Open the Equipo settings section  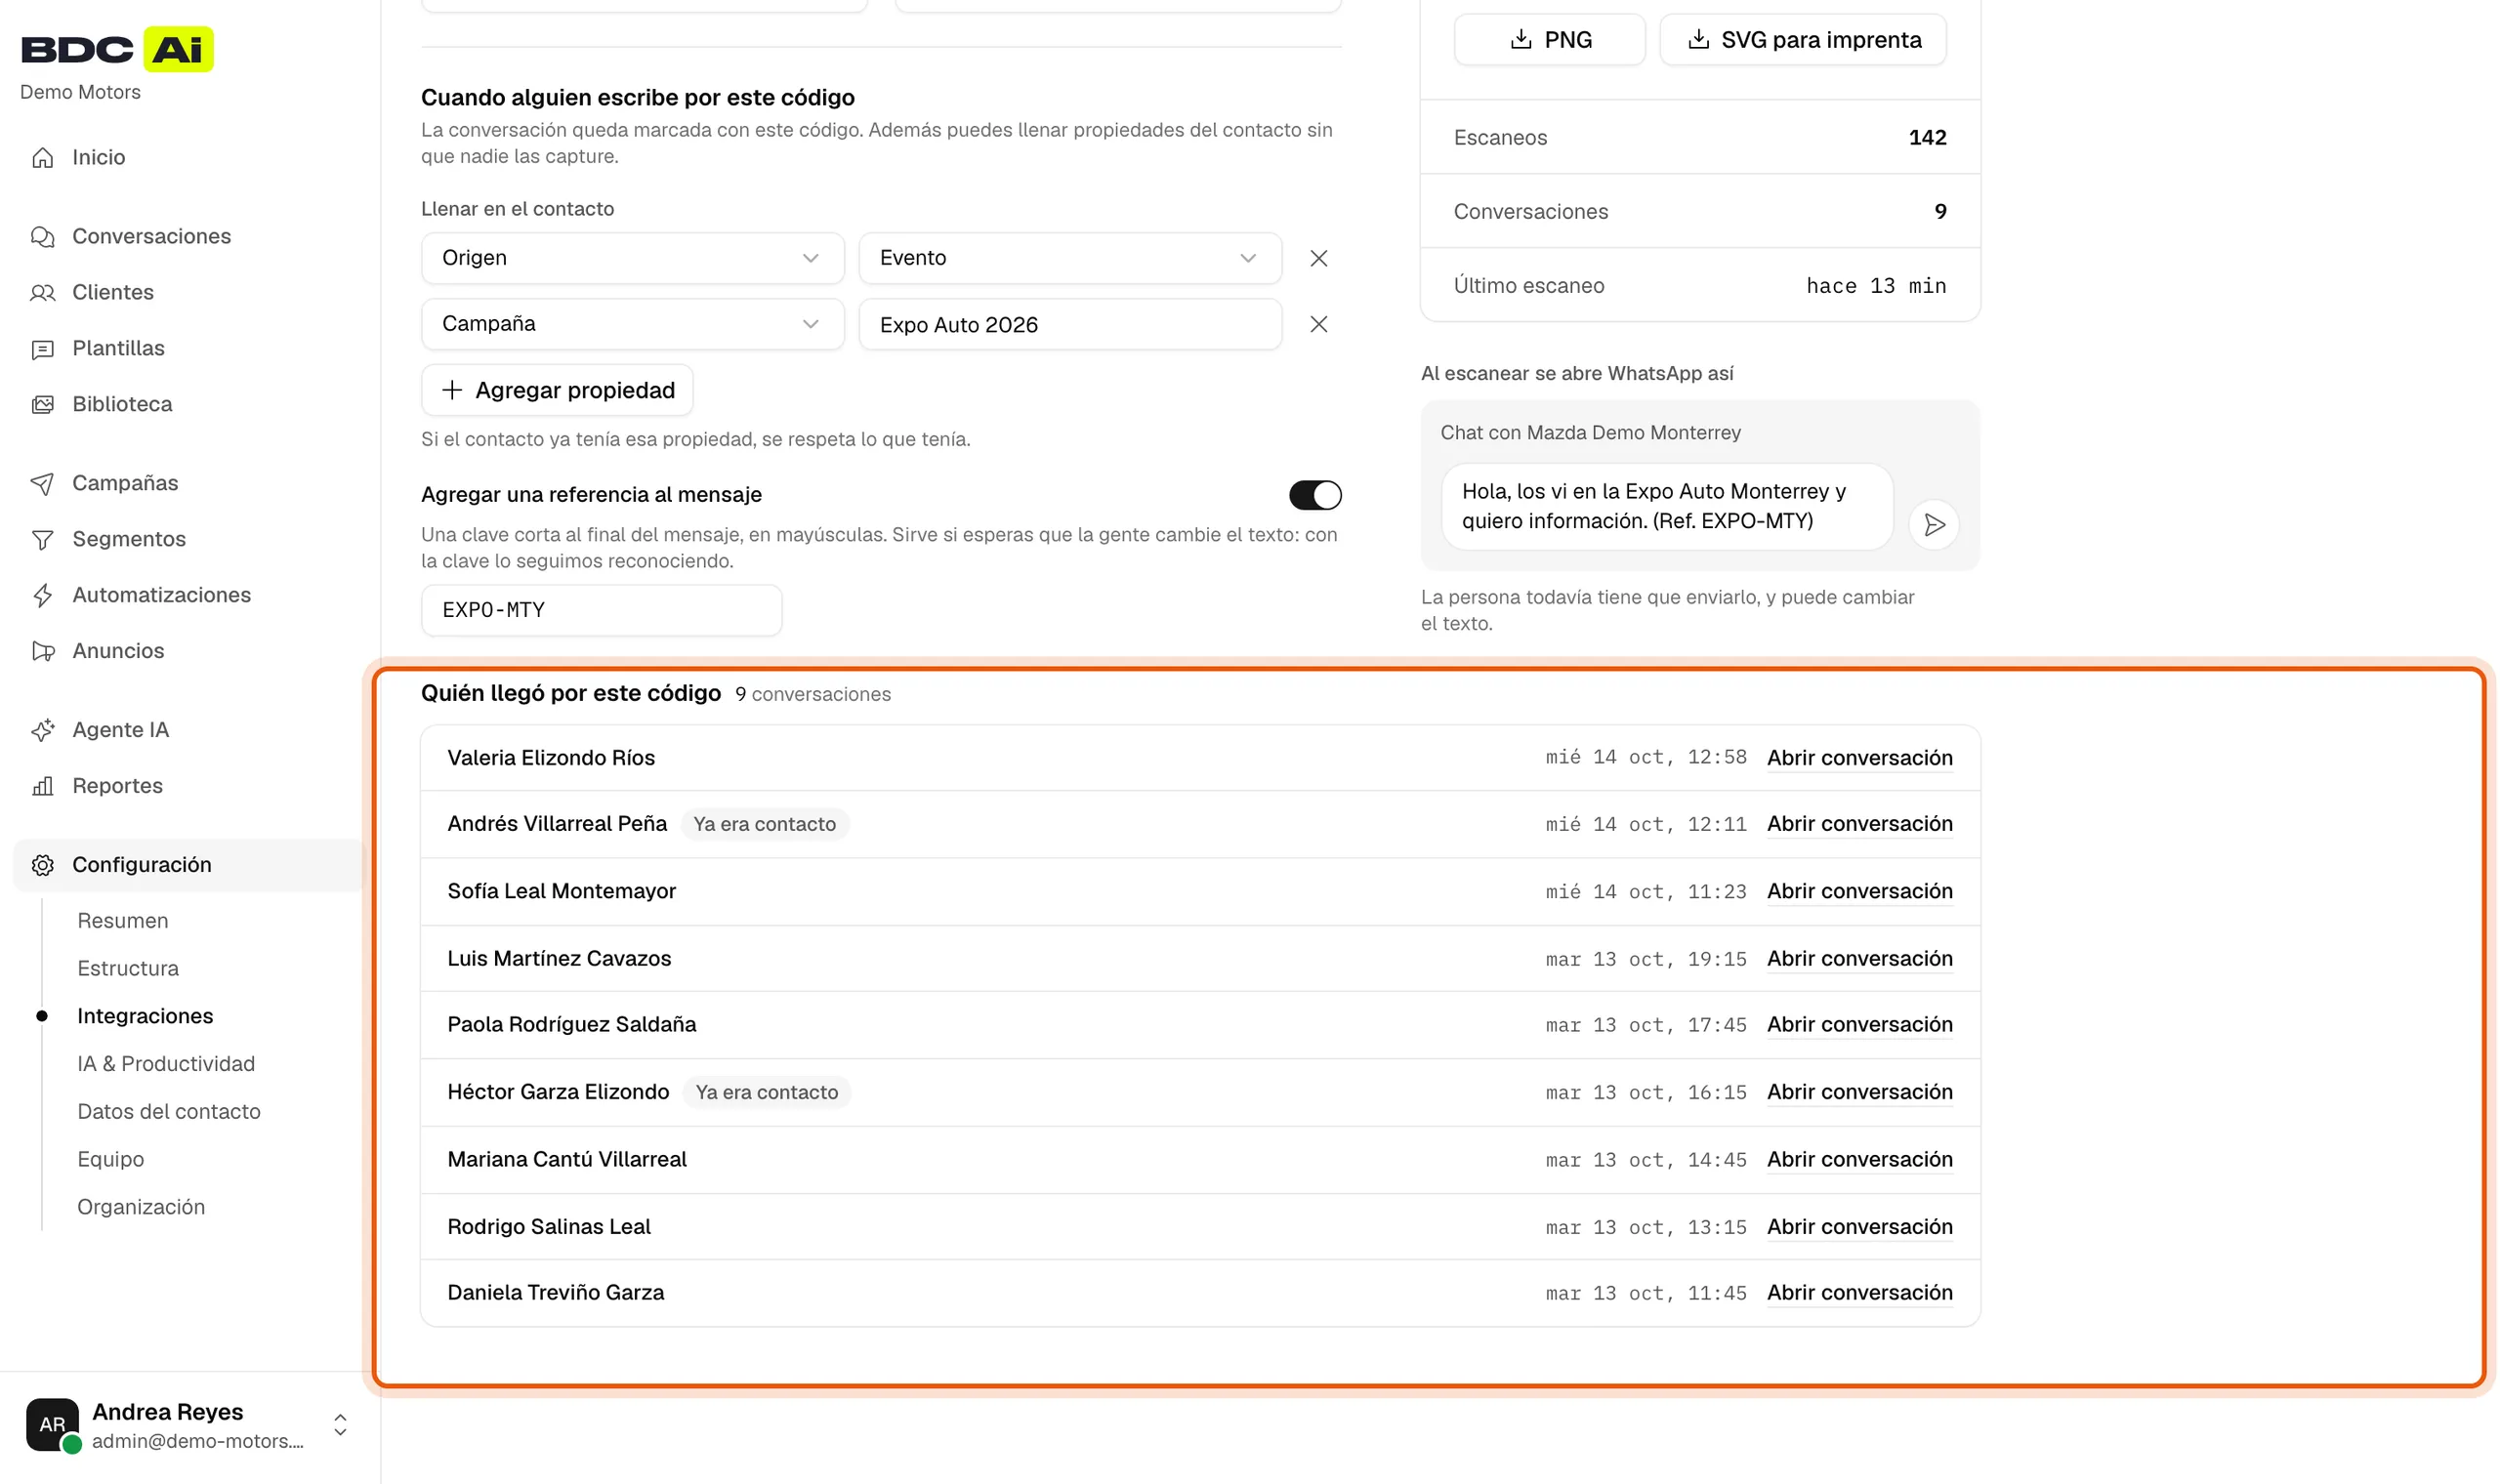click(111, 1160)
